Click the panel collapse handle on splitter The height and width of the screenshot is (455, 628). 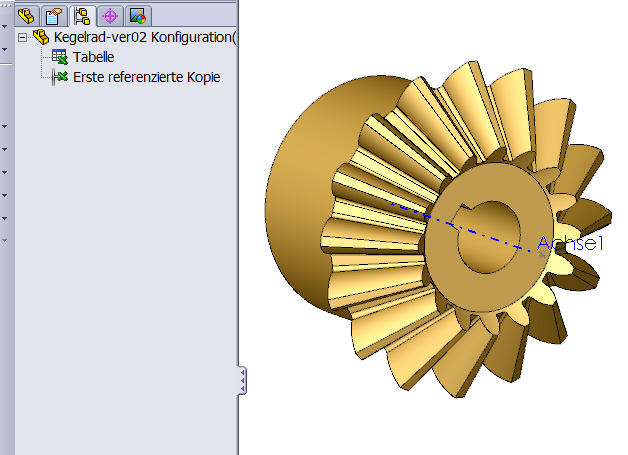point(242,381)
